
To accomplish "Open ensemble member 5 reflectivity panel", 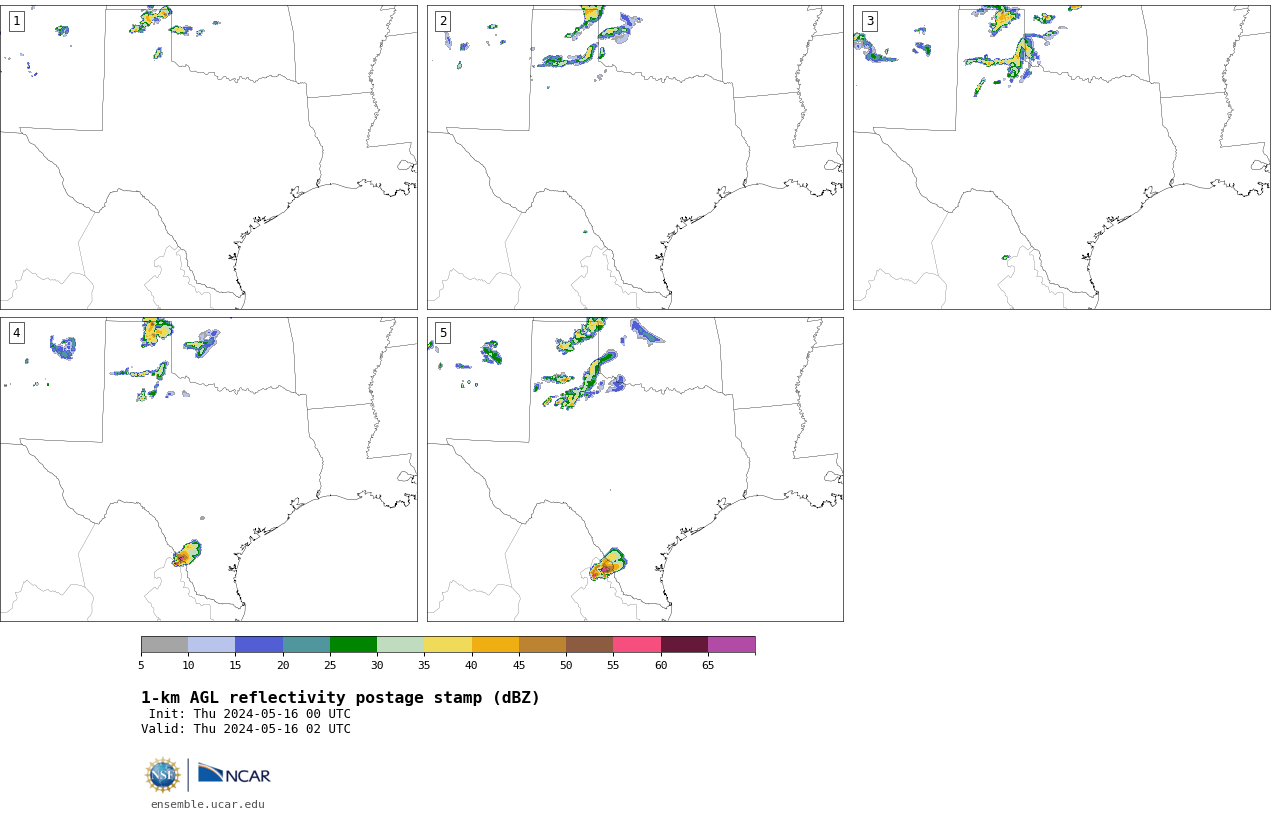I will click(x=635, y=469).
